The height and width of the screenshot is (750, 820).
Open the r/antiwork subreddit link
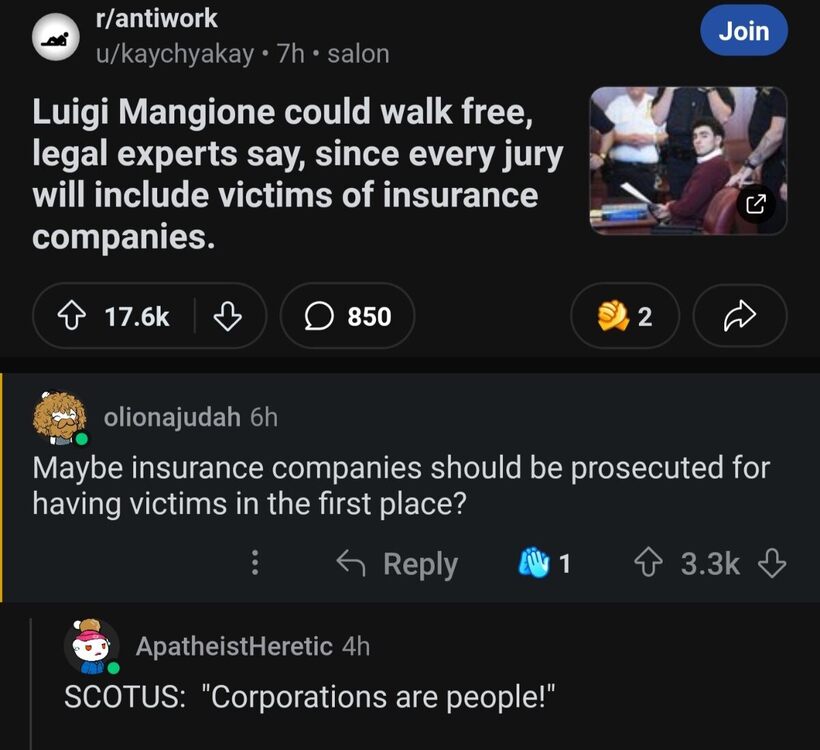click(155, 19)
